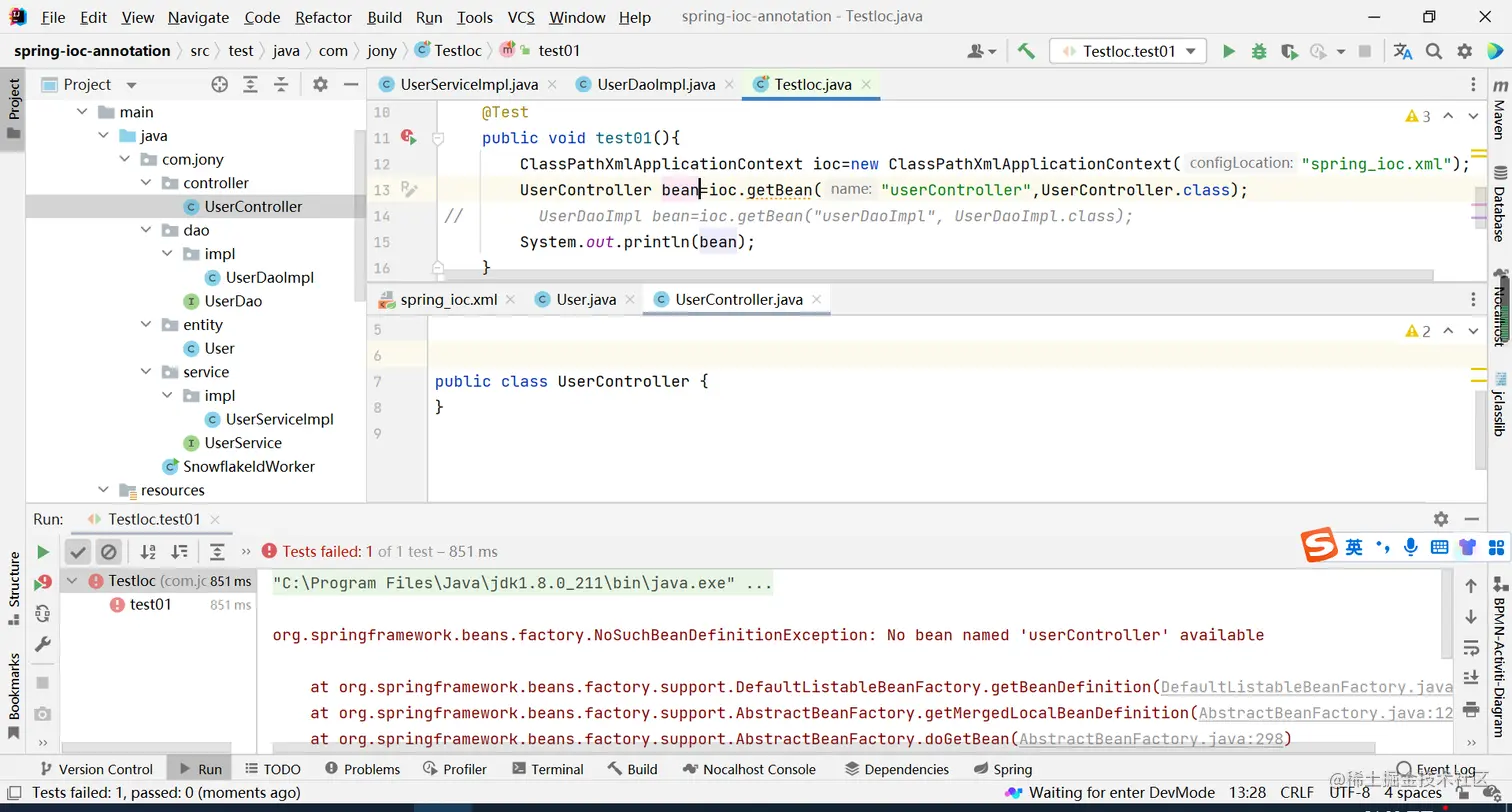Build the project with the hammer icon
Image resolution: width=1512 pixels, height=812 pixels.
pyautogui.click(x=1026, y=51)
